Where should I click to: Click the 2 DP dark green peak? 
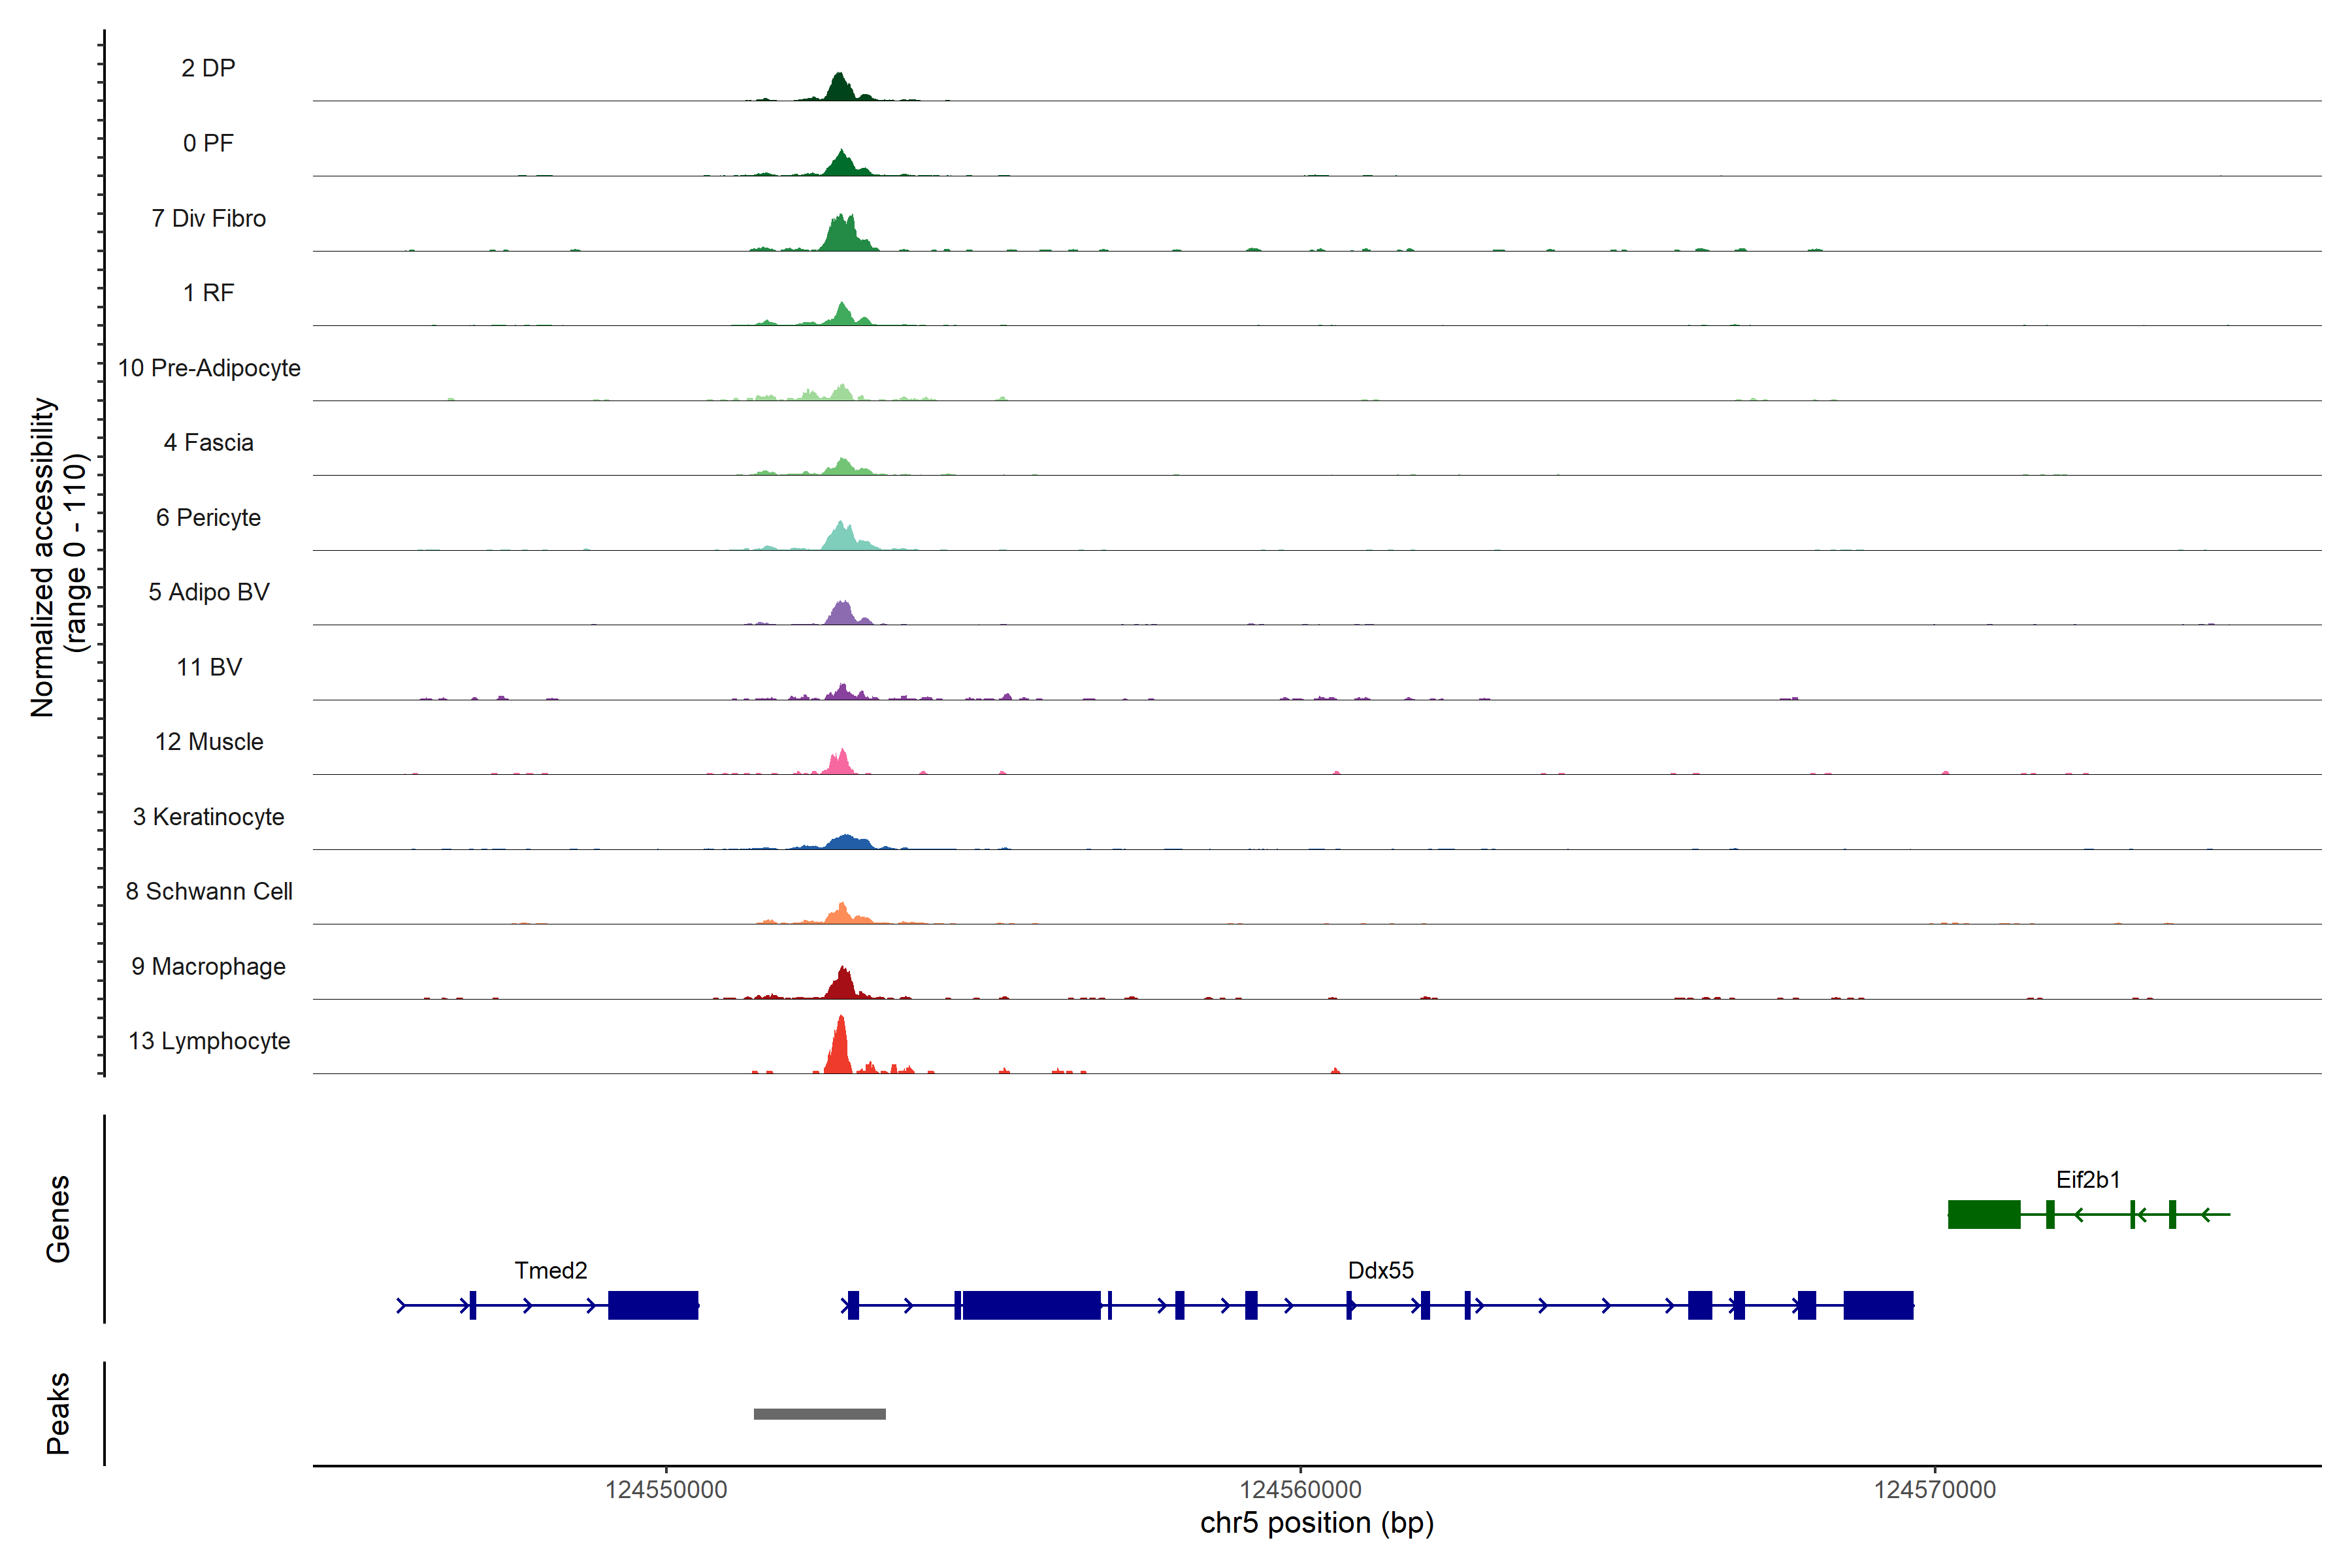point(840,89)
